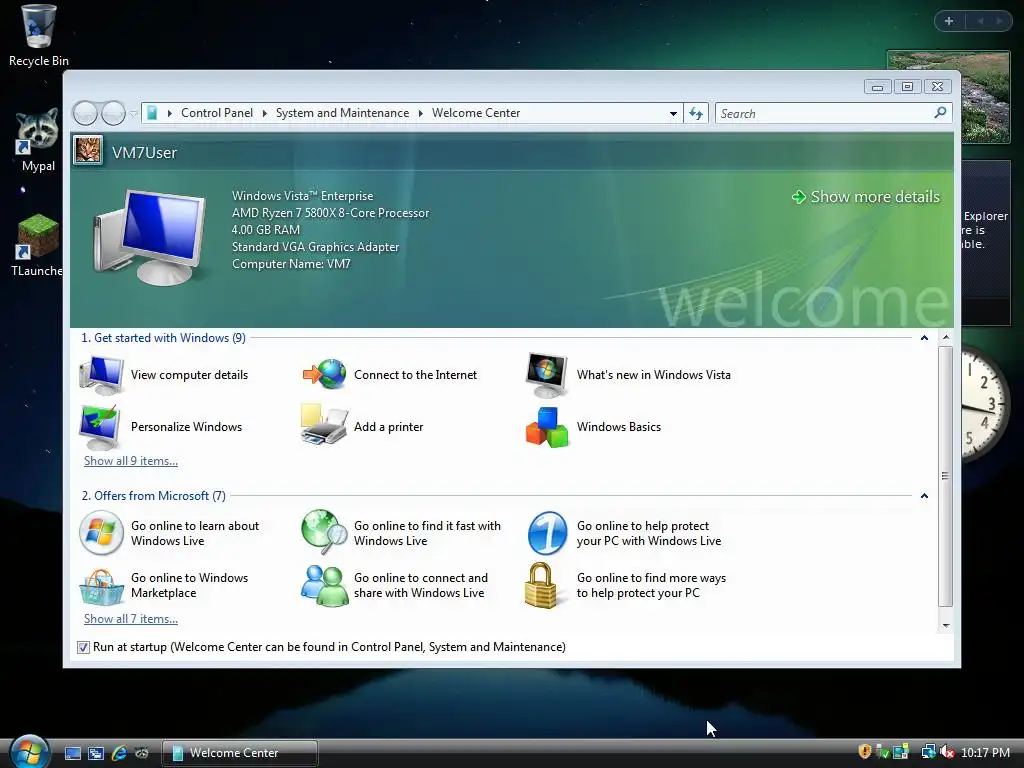Open the recent pages dropdown arrow
1024x768 pixels.
click(x=133, y=114)
